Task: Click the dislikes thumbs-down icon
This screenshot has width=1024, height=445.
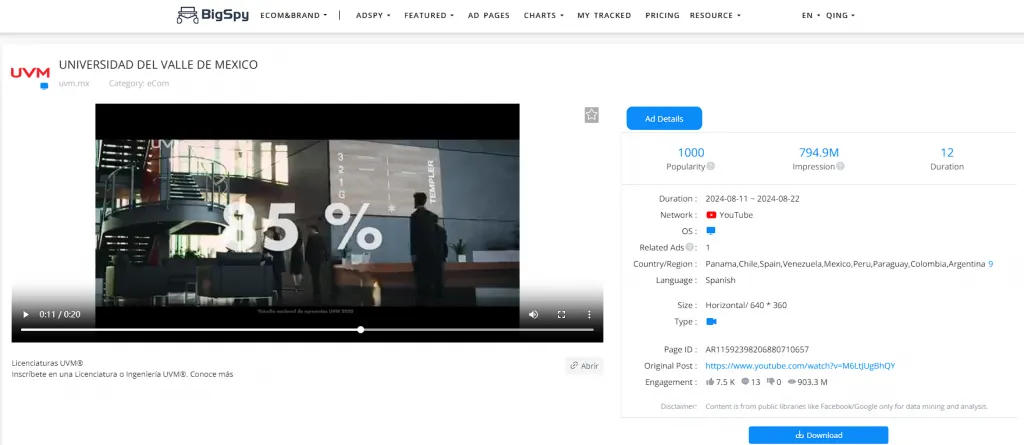Action: [x=770, y=382]
